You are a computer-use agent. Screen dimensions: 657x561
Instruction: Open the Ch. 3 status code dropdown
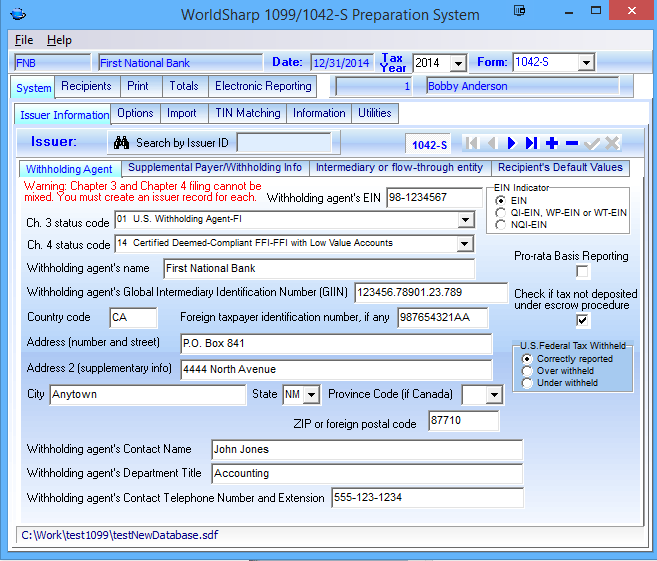tap(464, 219)
